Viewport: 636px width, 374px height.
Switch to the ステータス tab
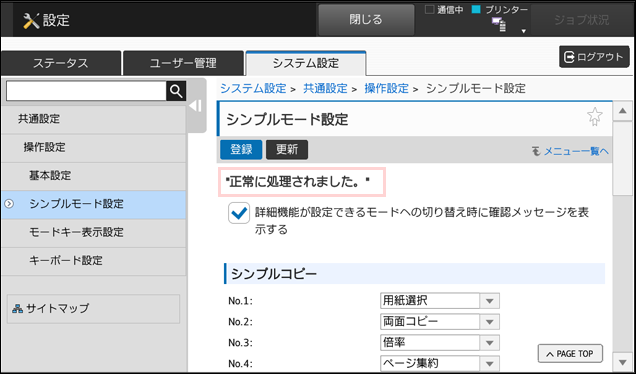(x=60, y=63)
